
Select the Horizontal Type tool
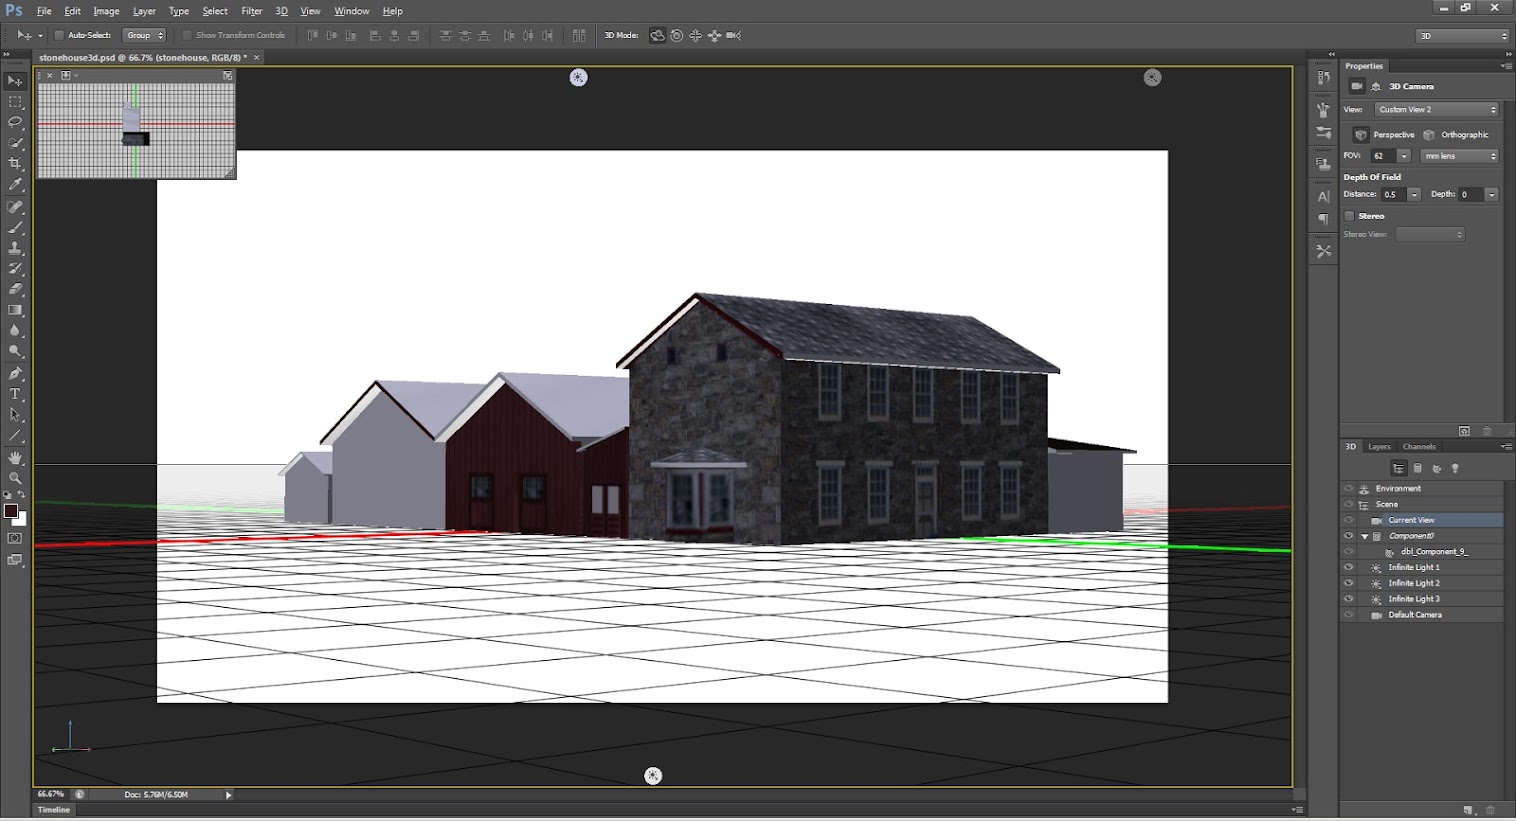15,394
